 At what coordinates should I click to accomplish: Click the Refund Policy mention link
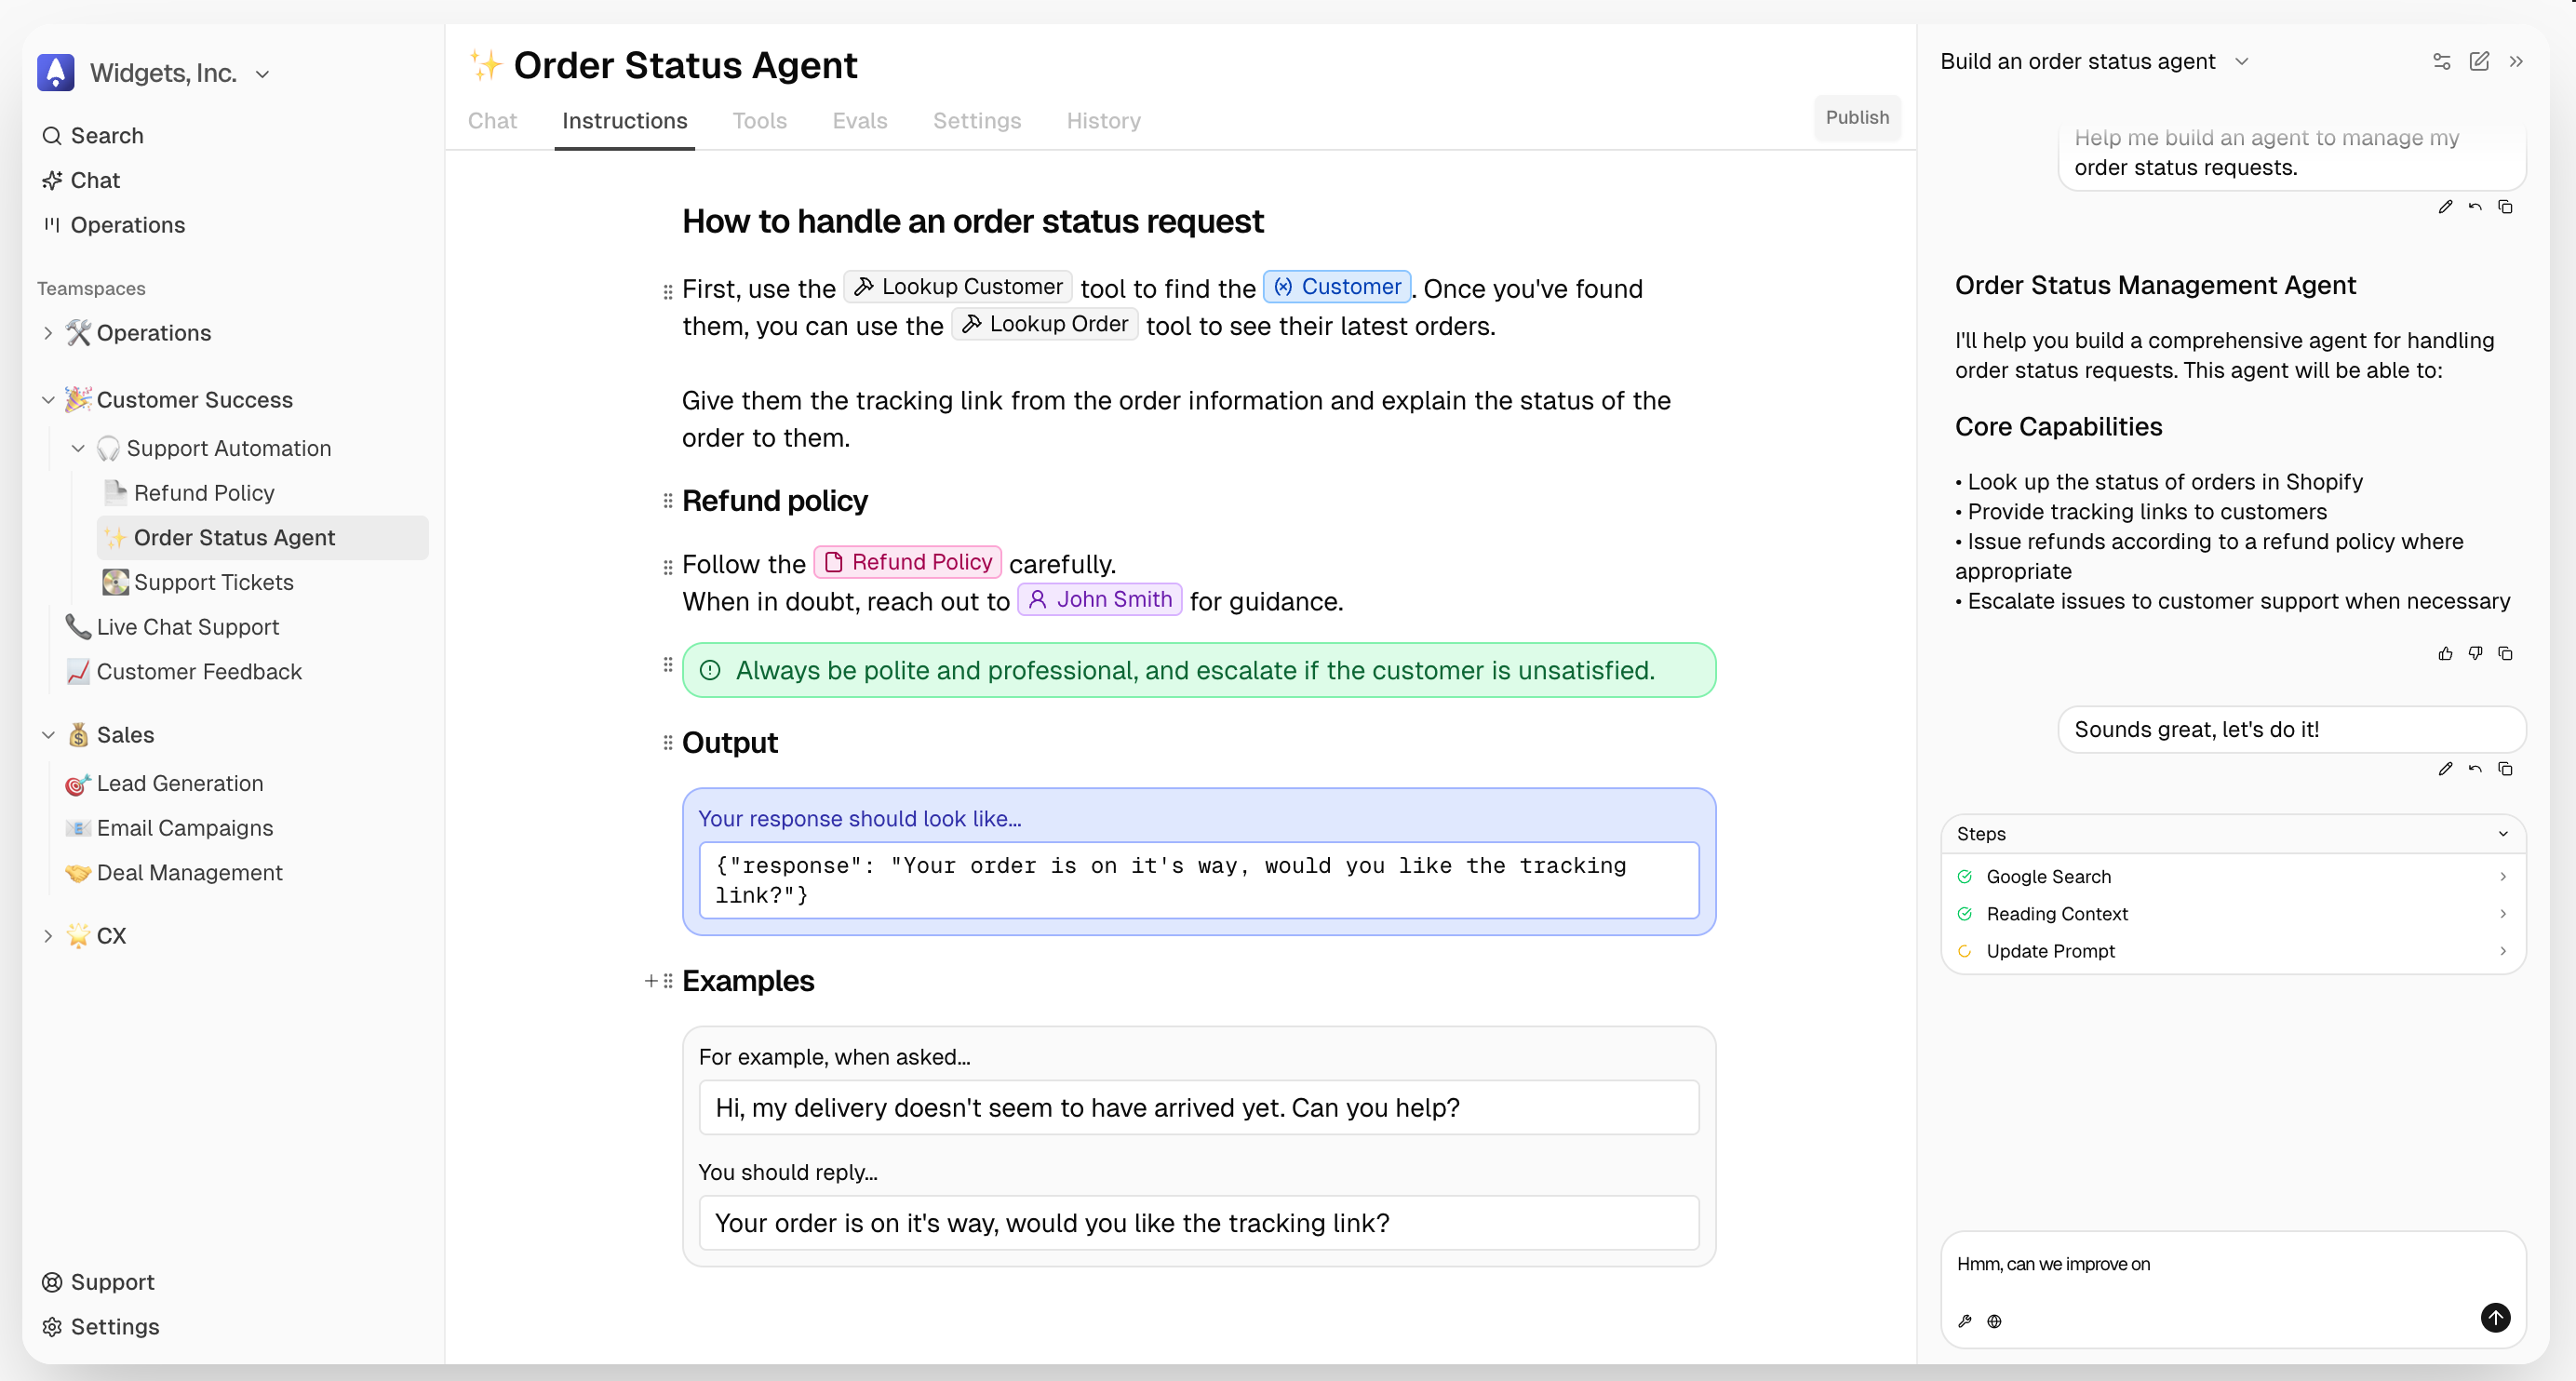pos(908,562)
